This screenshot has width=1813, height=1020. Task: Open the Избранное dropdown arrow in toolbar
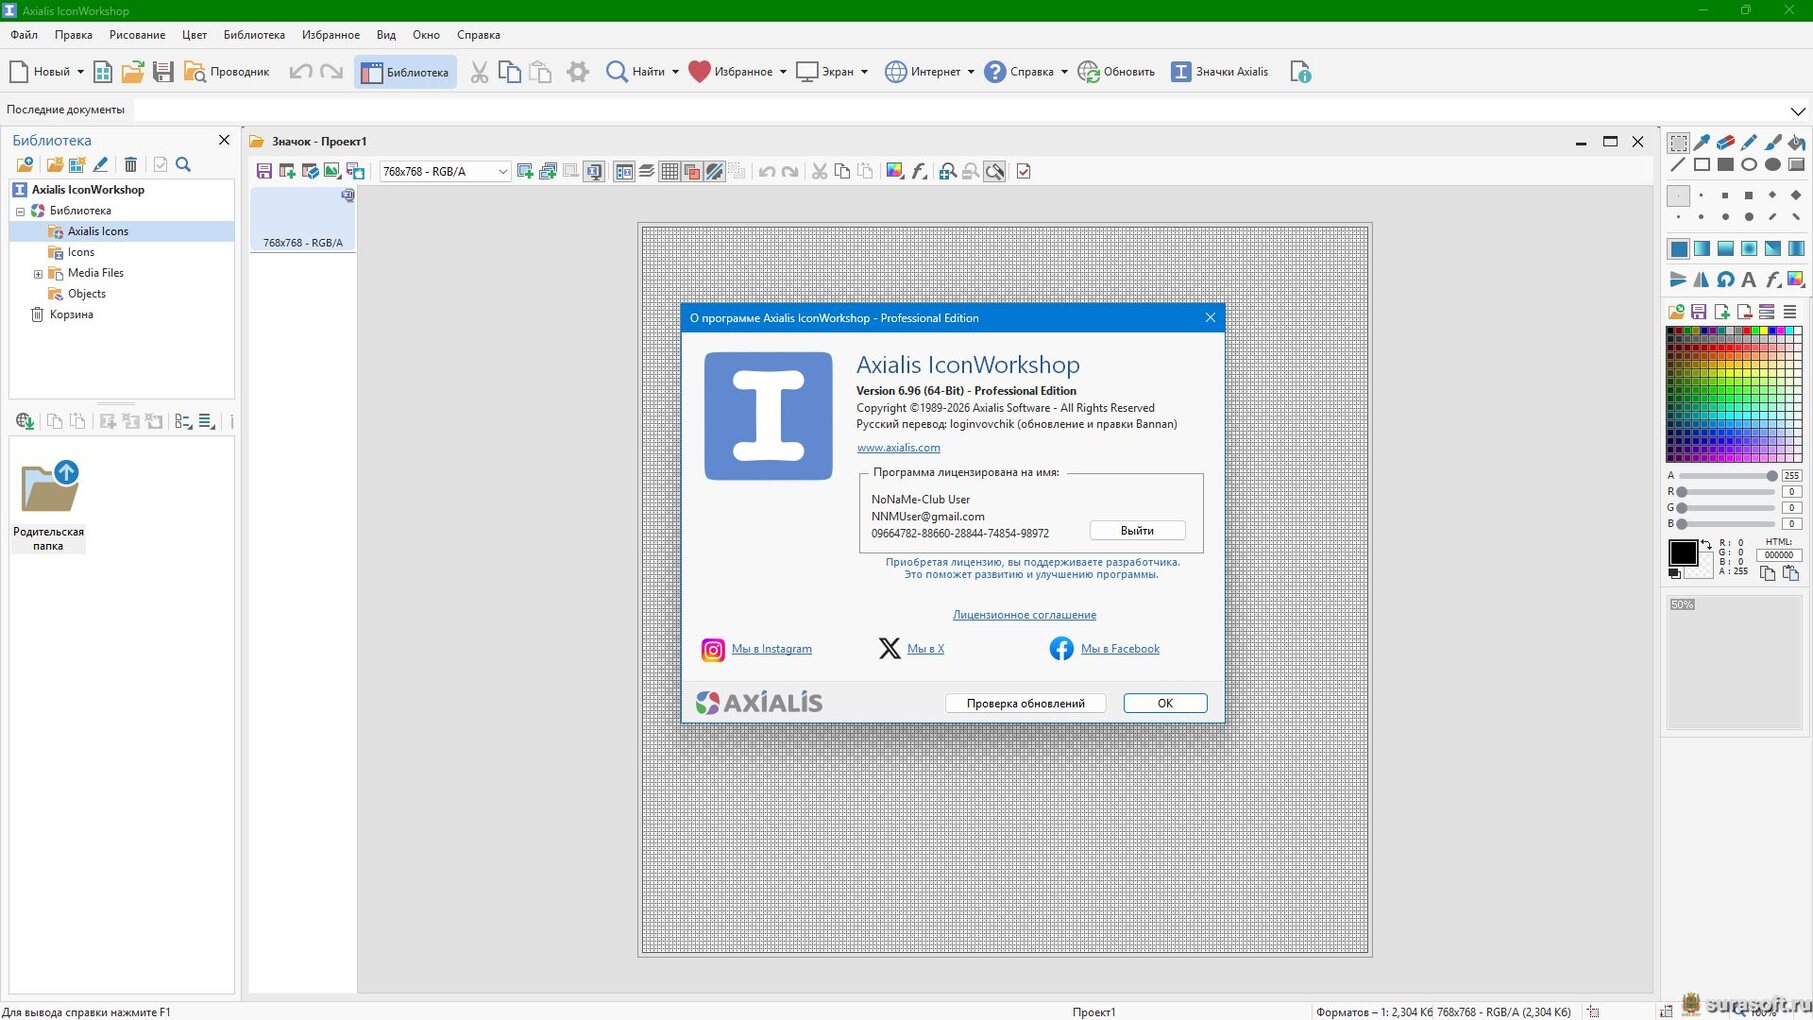pyautogui.click(x=783, y=72)
